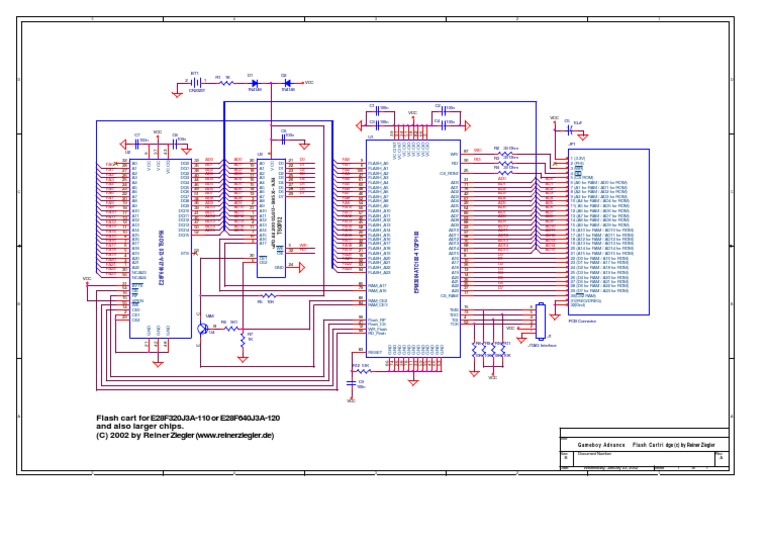Select the R1 1K resistor next to the battery

(x=226, y=83)
